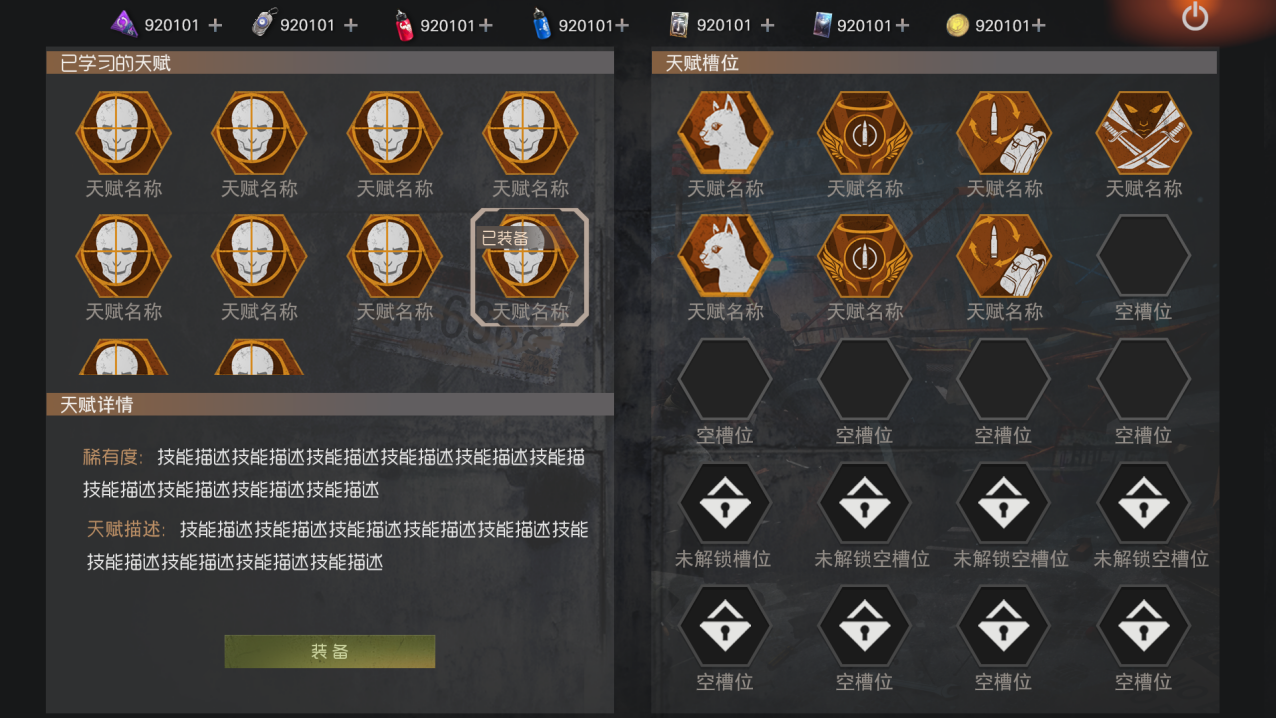Click the green 装备 button
Viewport: 1276px width, 718px height.
tap(329, 652)
